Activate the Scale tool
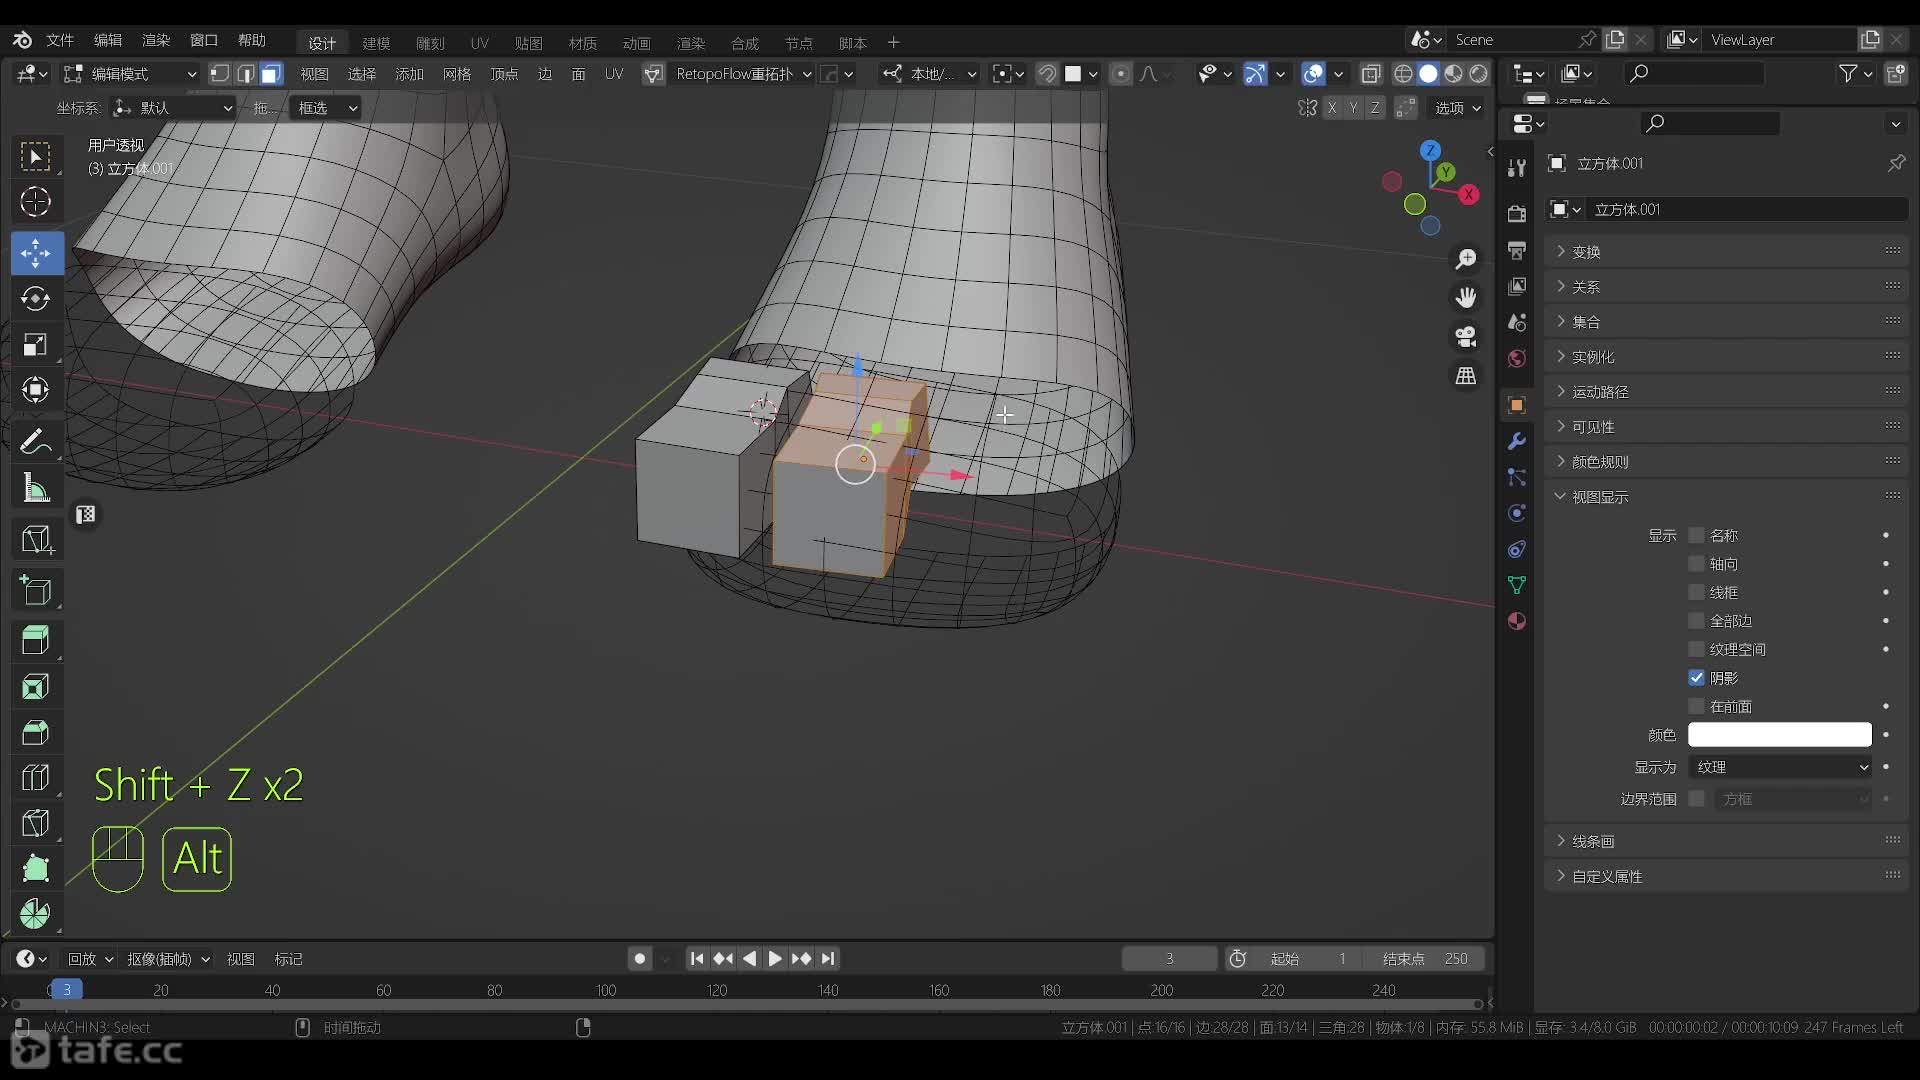The height and width of the screenshot is (1080, 1920). (36, 345)
